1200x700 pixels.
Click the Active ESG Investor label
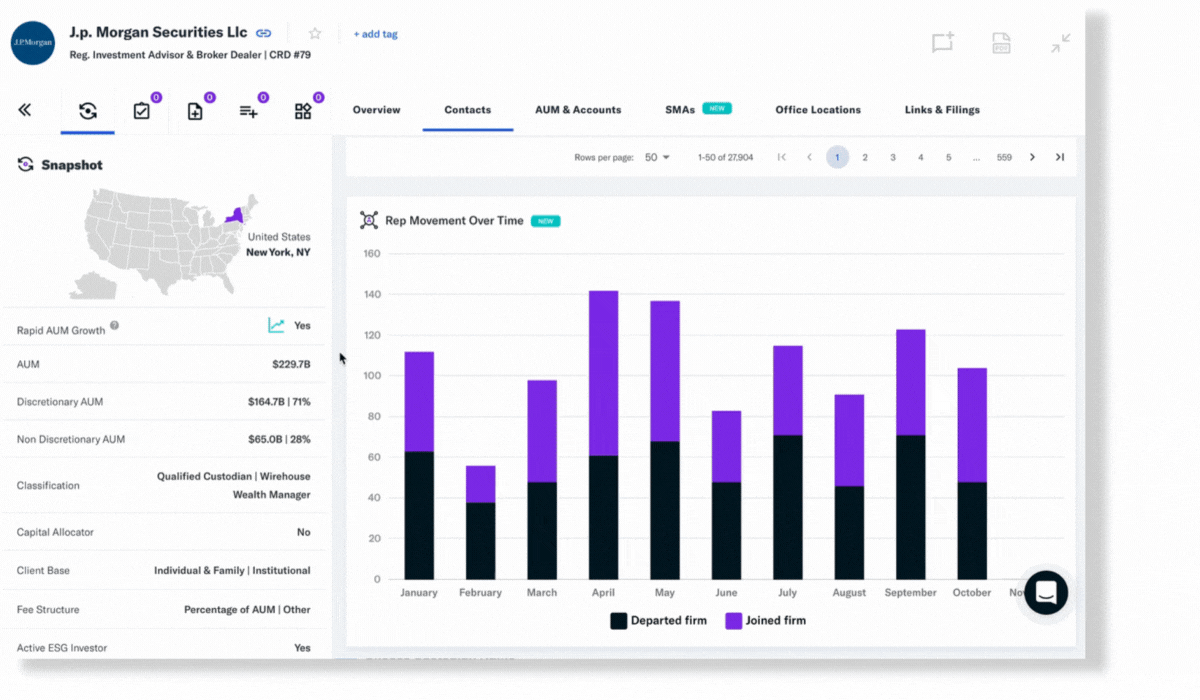click(62, 648)
